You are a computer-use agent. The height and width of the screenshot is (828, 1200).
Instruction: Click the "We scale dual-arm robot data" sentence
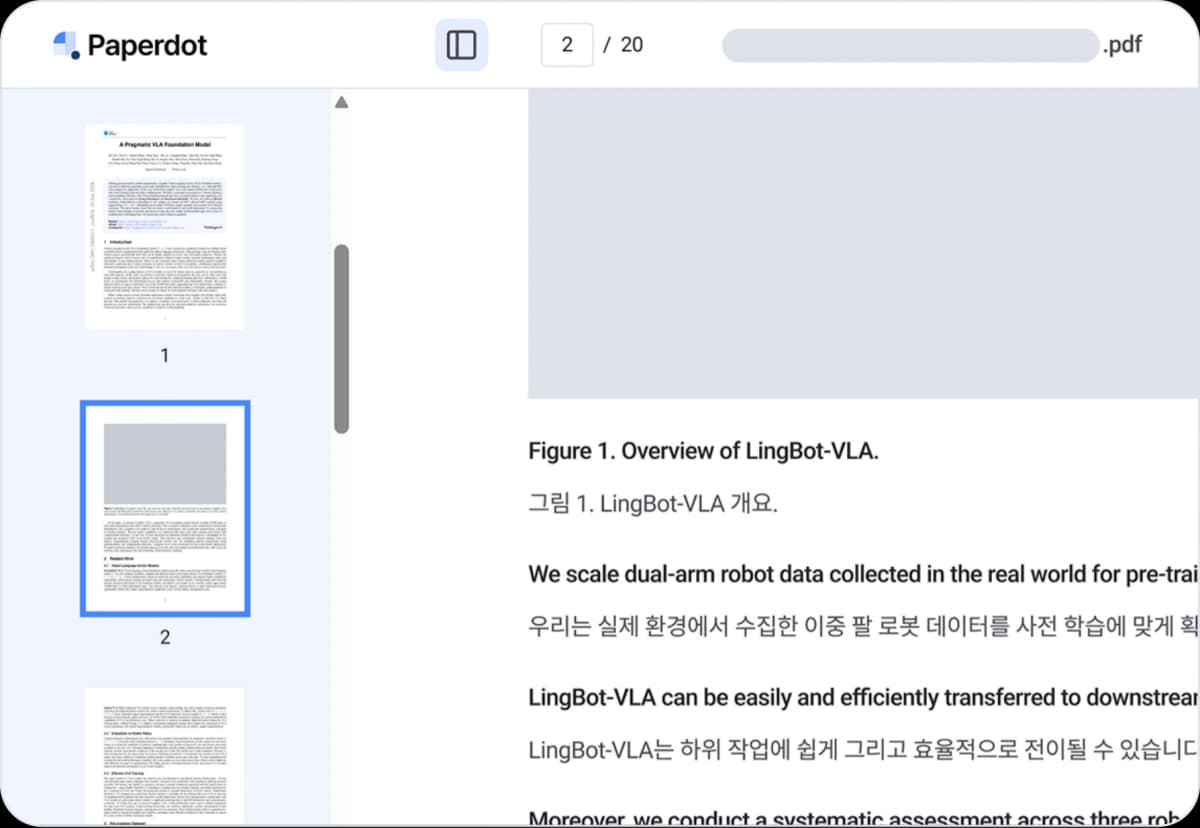click(x=862, y=575)
